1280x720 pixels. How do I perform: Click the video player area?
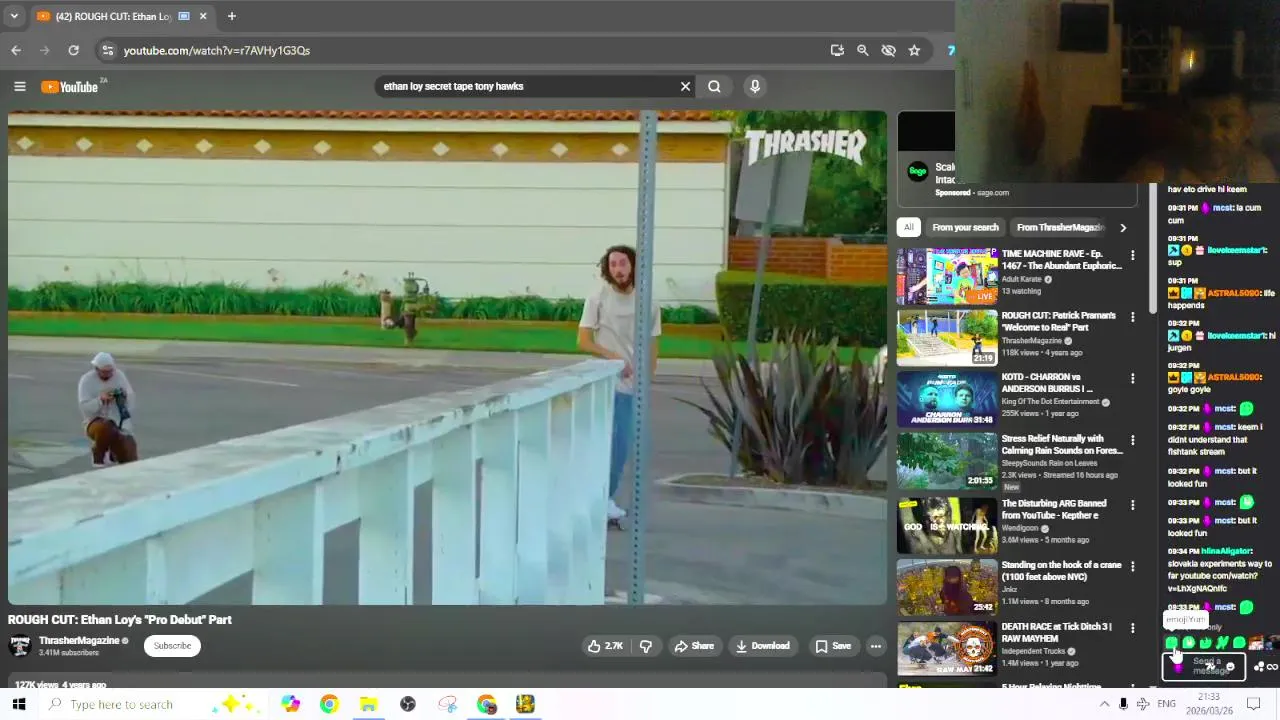[447, 357]
